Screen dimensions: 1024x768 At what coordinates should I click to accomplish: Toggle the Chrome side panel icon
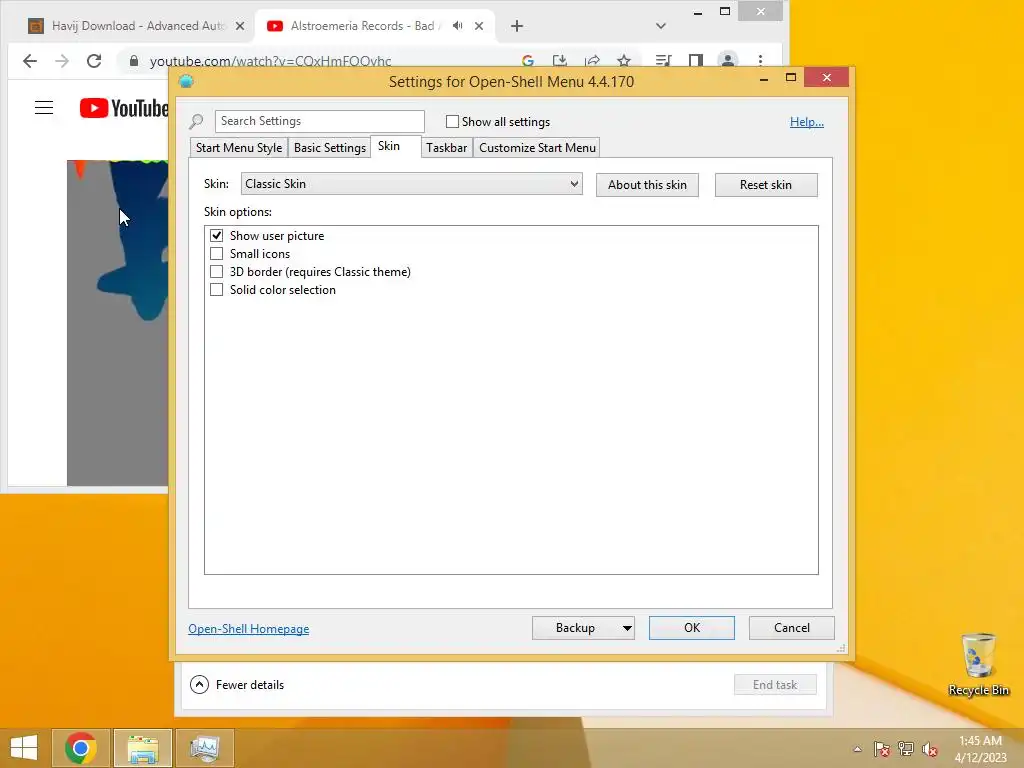[696, 61]
